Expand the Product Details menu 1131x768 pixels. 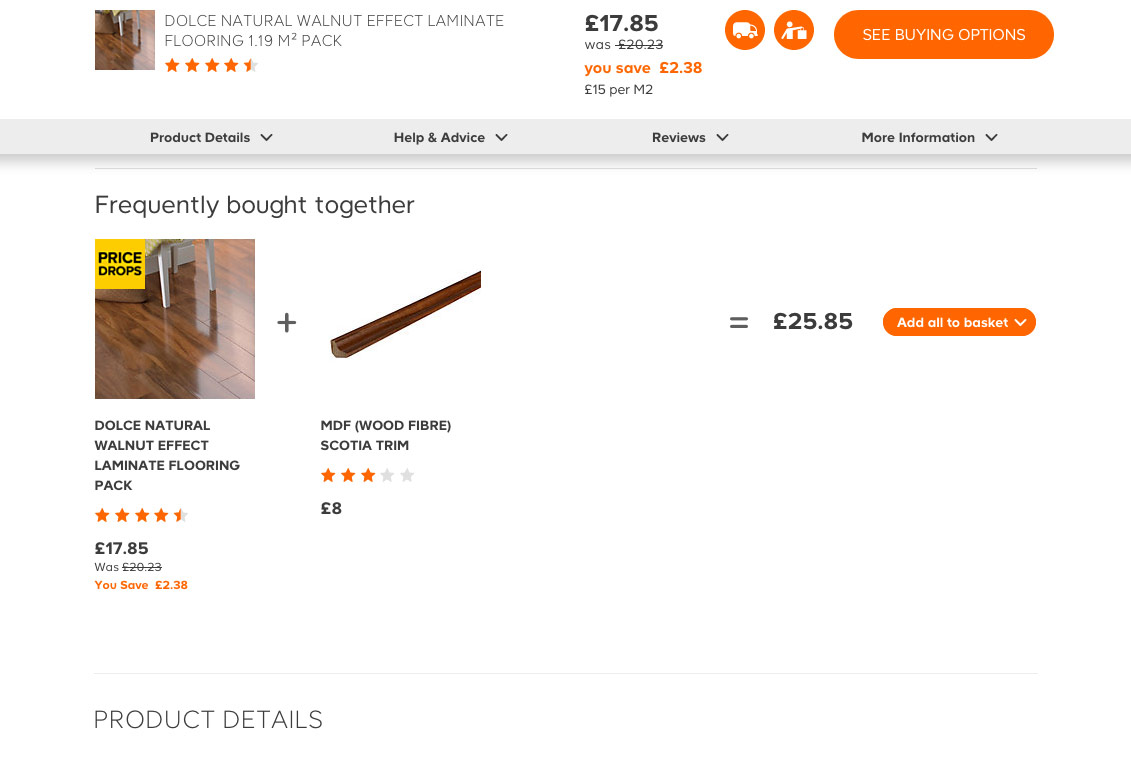[211, 138]
